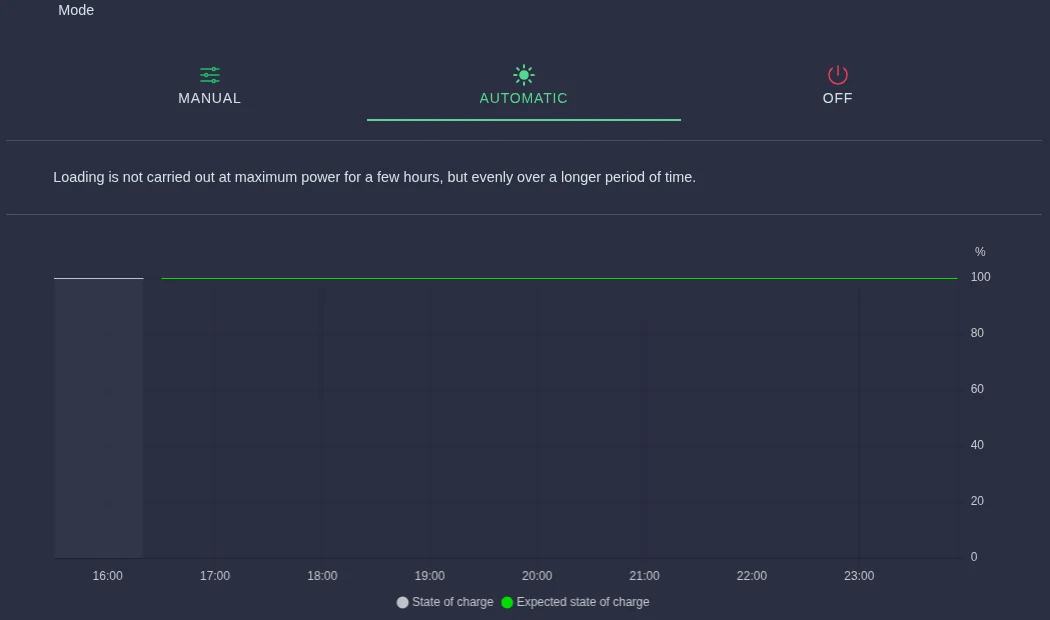Click the State of charge legend label
The height and width of the screenshot is (620, 1050).
tap(453, 602)
